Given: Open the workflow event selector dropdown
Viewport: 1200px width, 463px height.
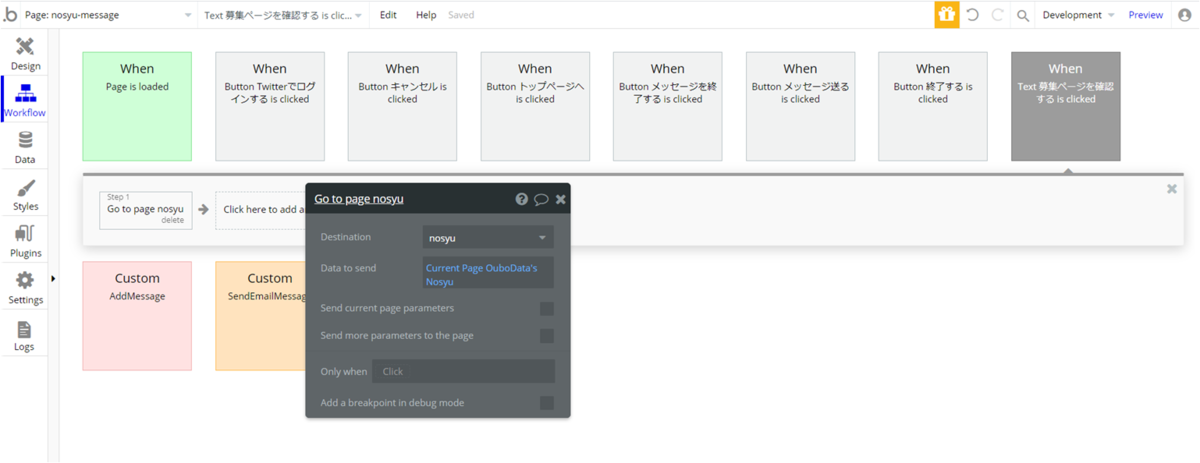Looking at the screenshot, I should (x=284, y=15).
